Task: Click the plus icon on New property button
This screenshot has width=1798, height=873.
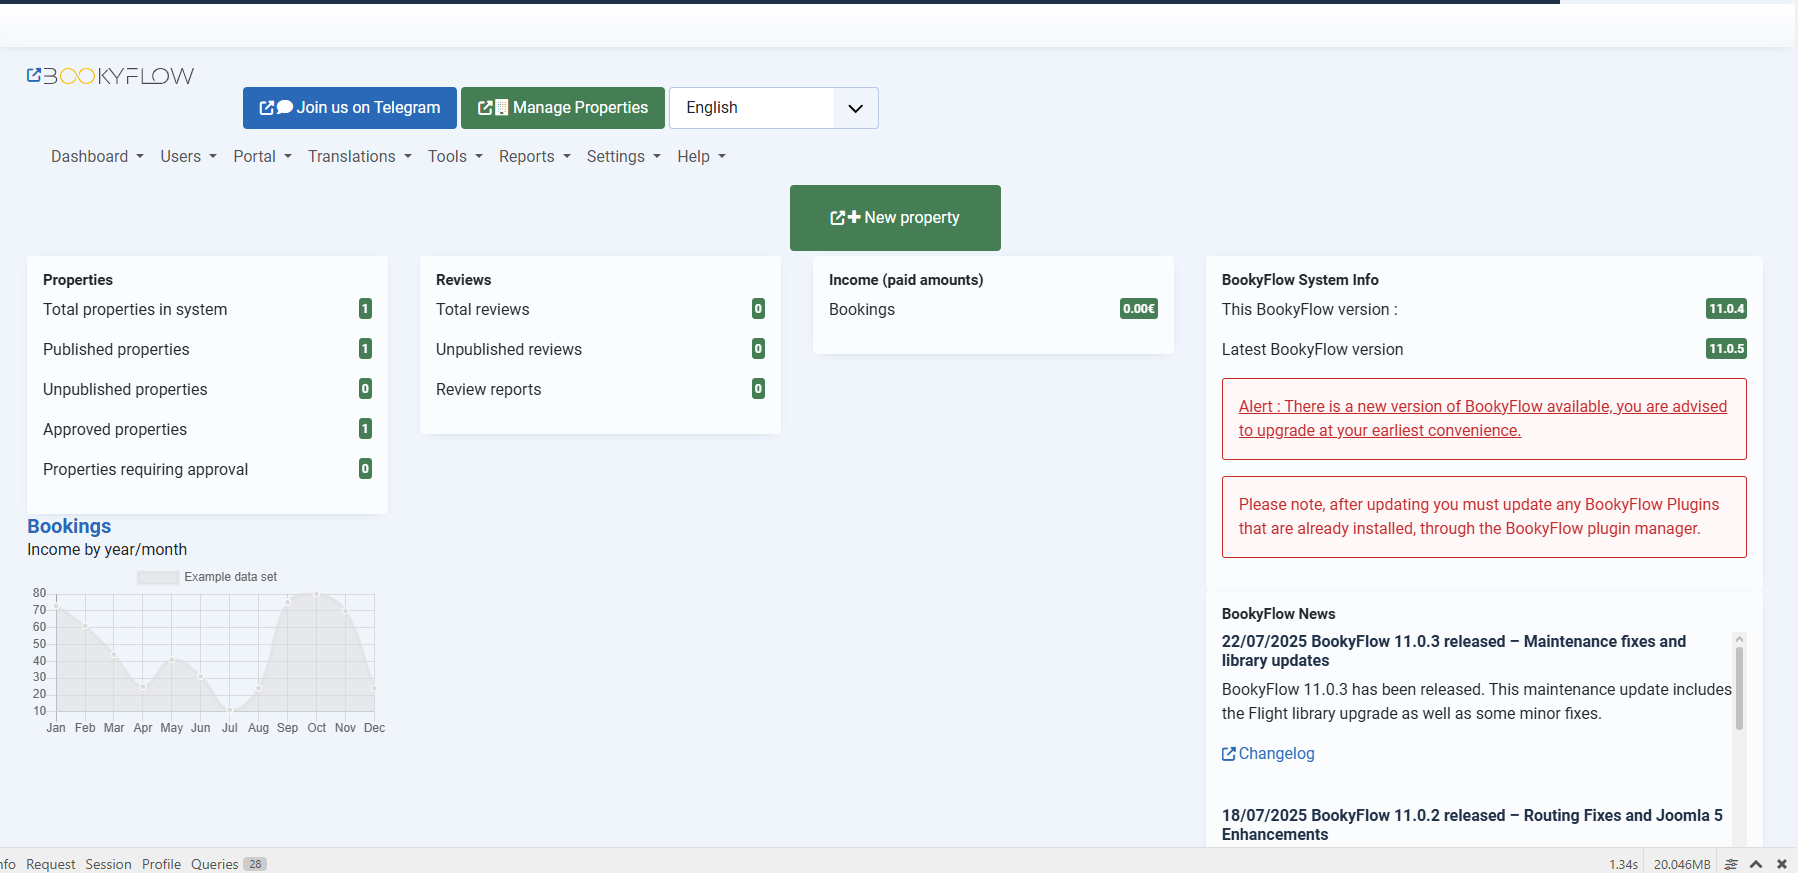Action: pyautogui.click(x=854, y=217)
